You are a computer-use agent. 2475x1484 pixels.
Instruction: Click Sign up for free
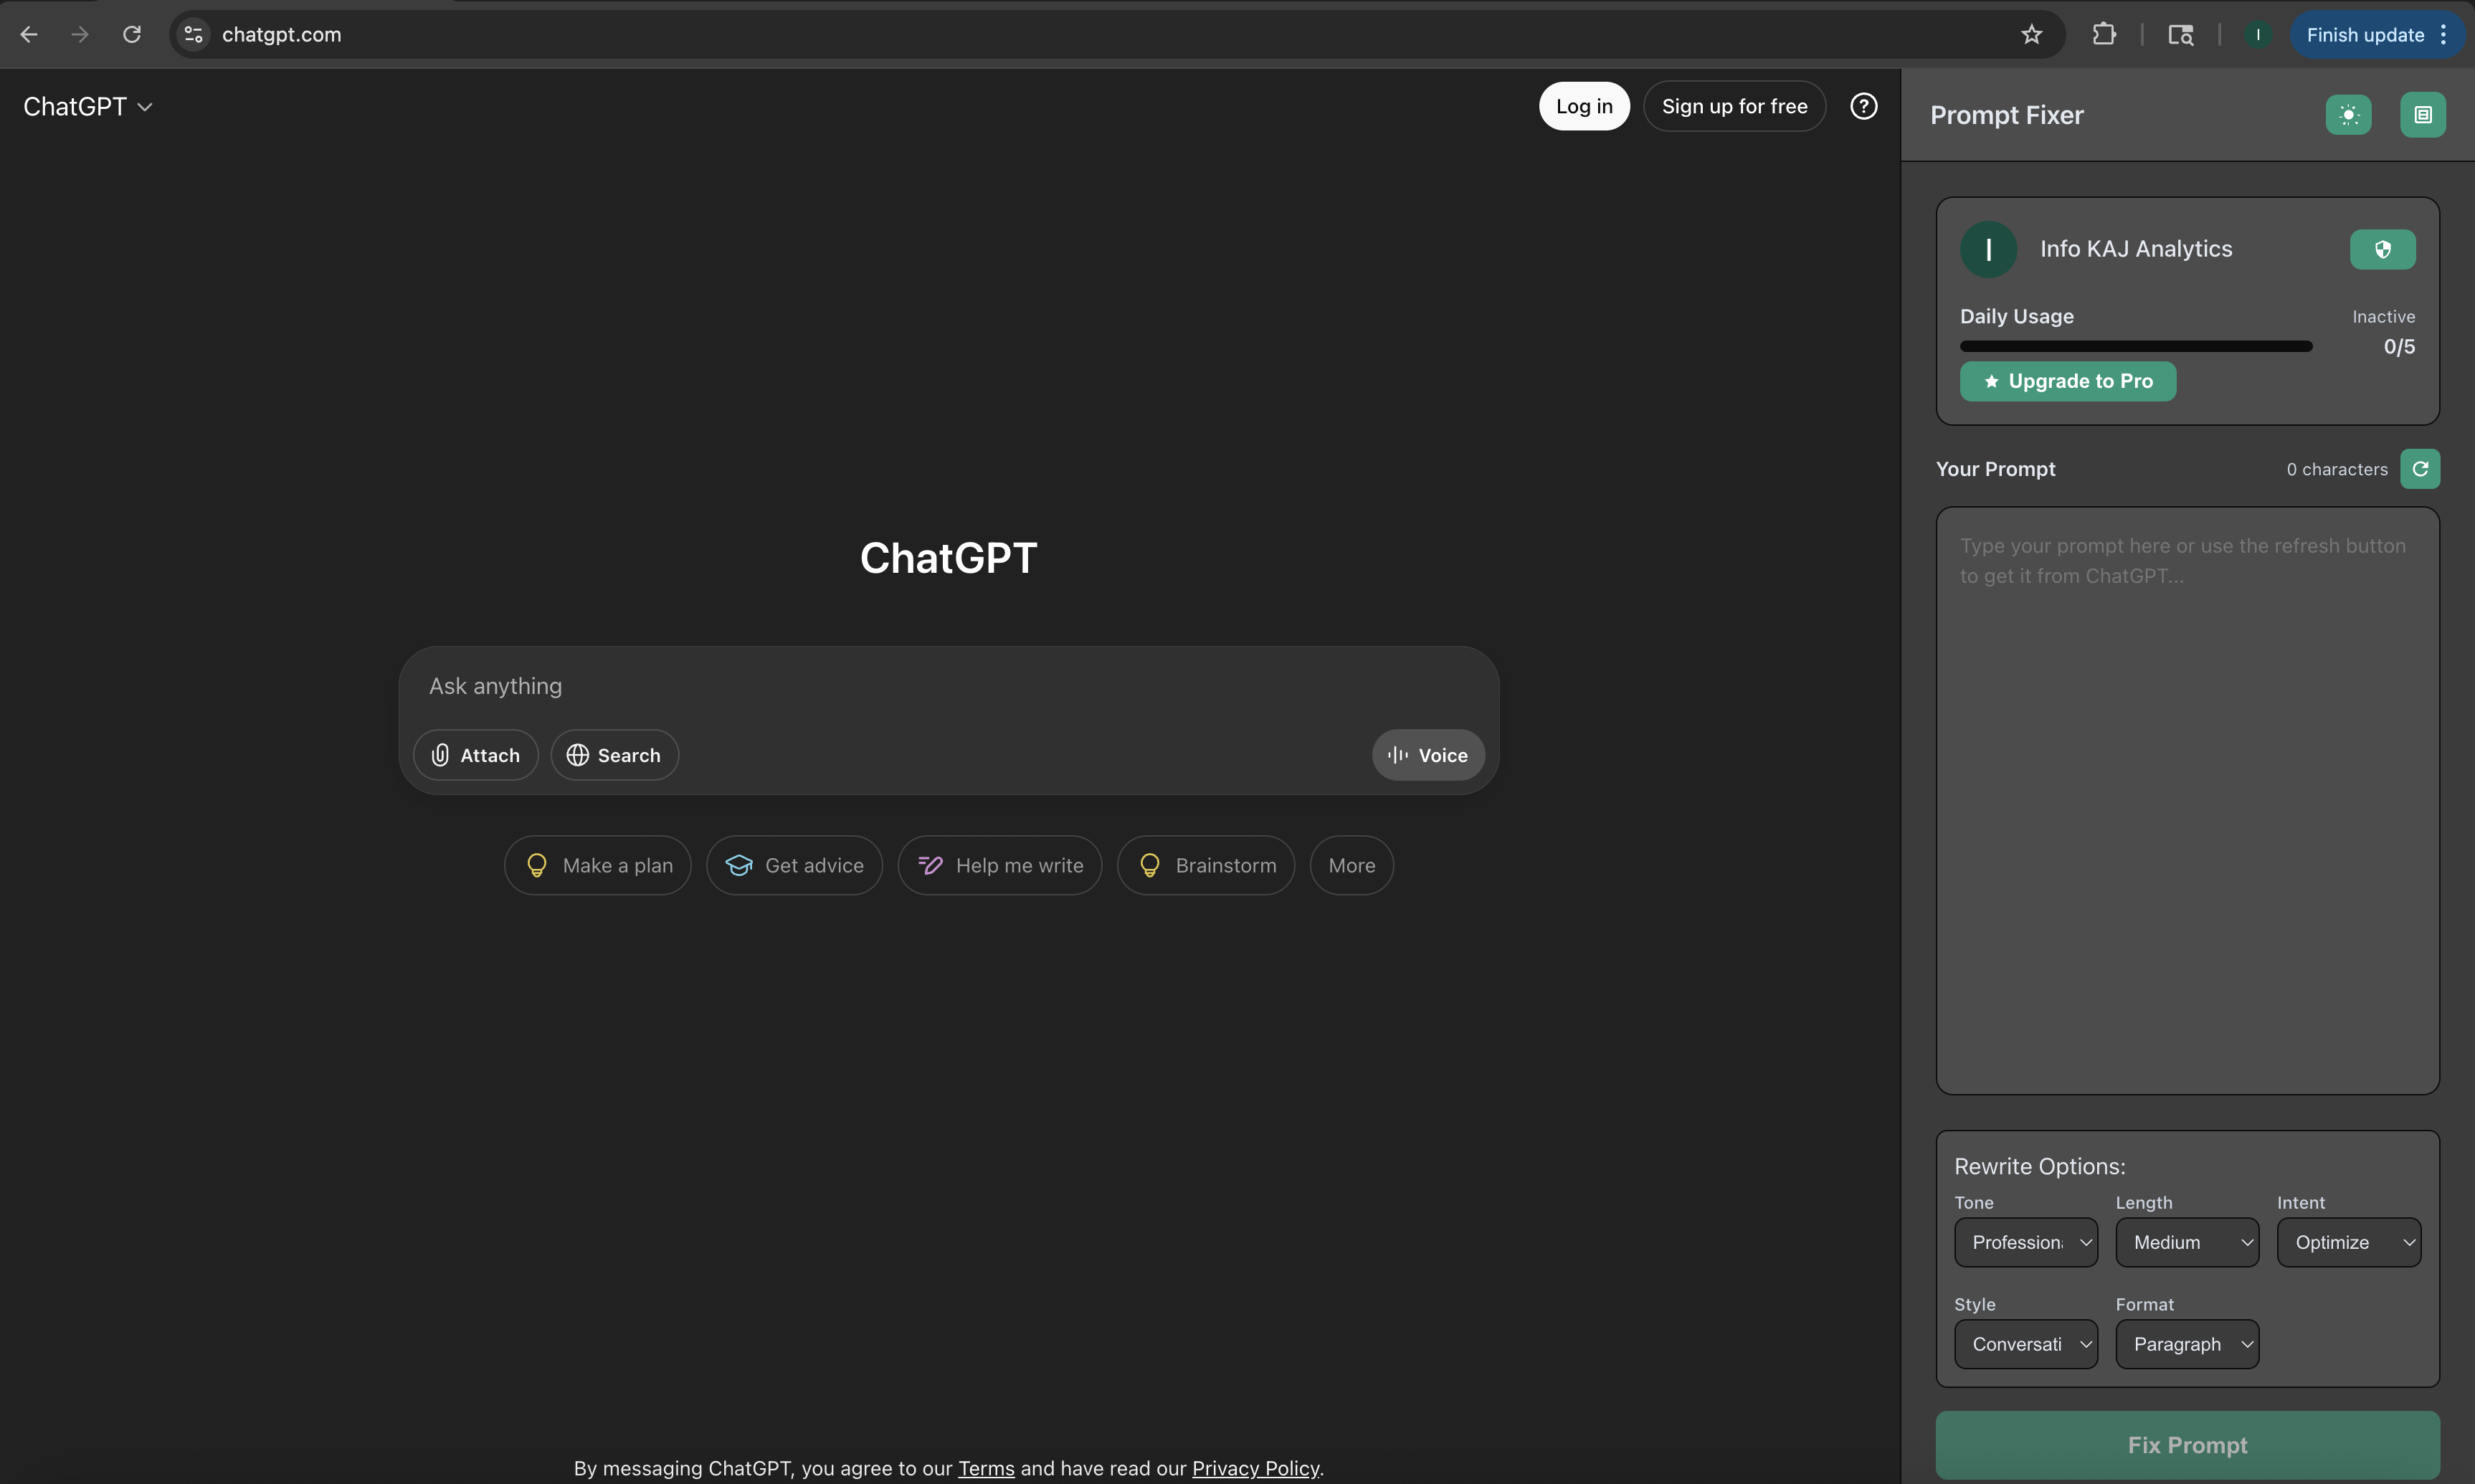point(1734,106)
